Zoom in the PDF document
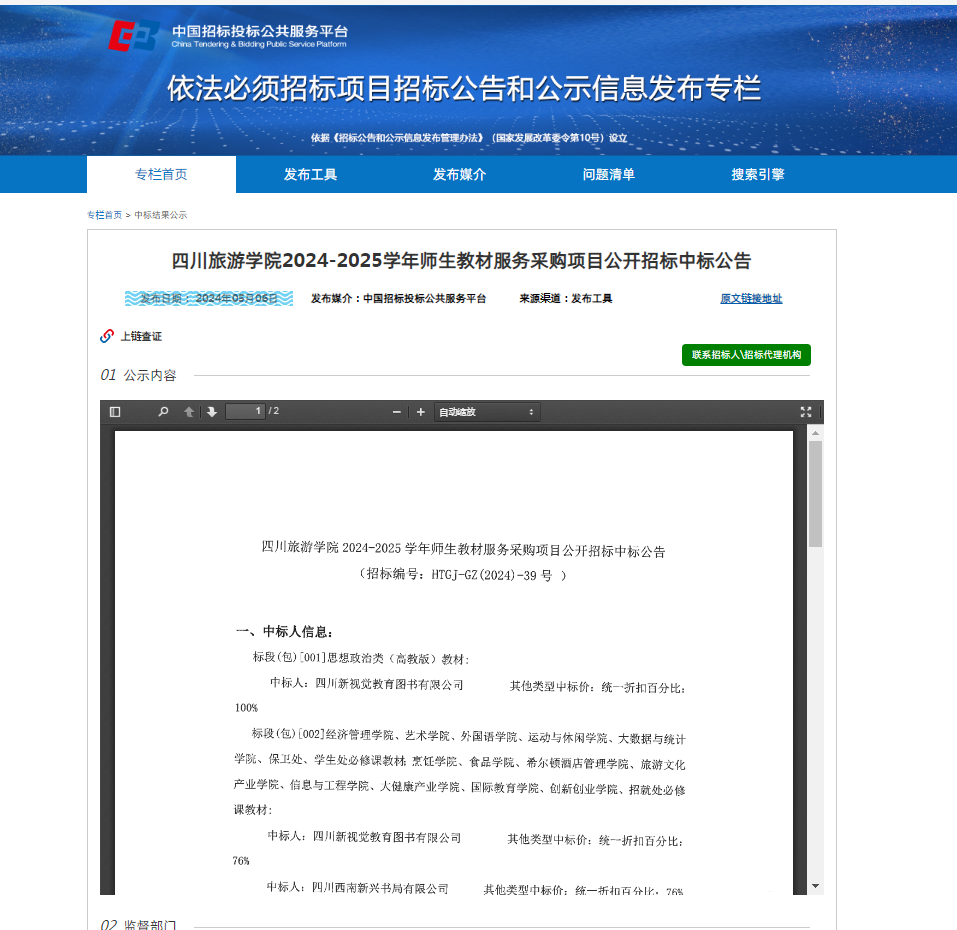 (421, 412)
